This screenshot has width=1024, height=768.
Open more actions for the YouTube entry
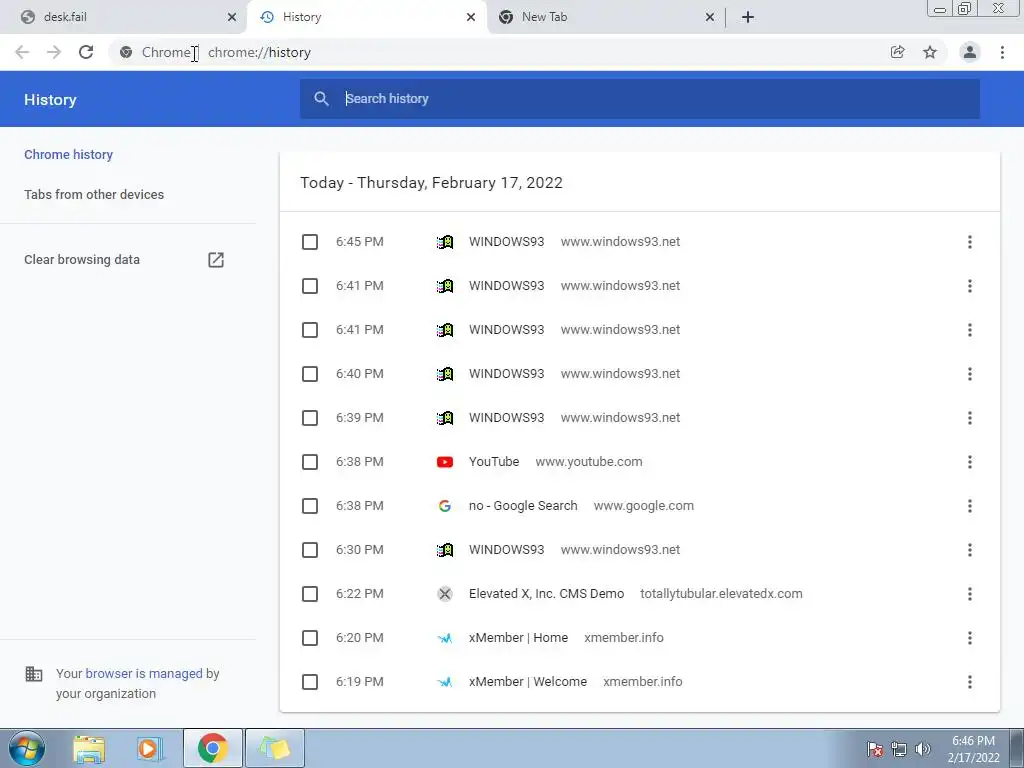click(x=970, y=462)
